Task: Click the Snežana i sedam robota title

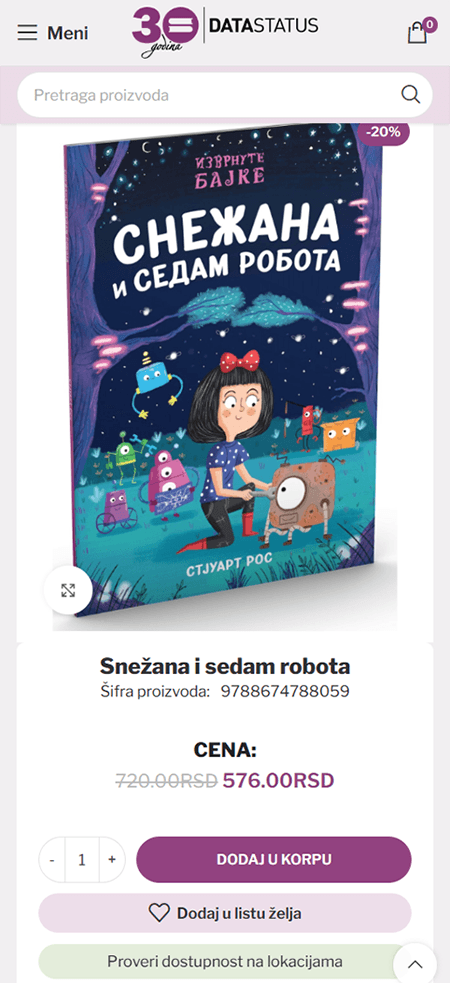Action: pos(225,666)
